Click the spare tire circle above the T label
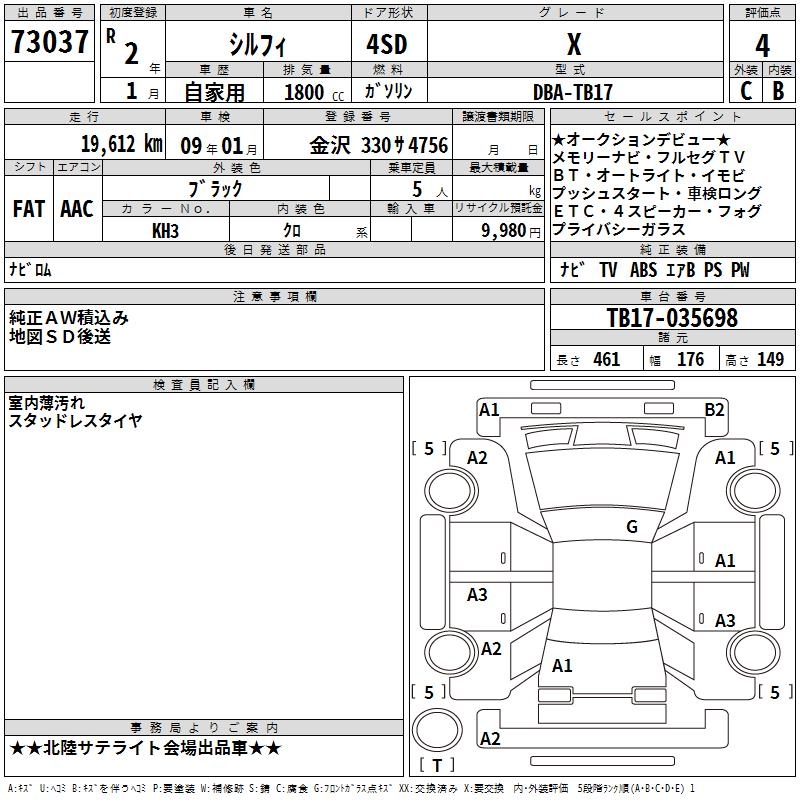800x800 pixels. click(x=437, y=730)
